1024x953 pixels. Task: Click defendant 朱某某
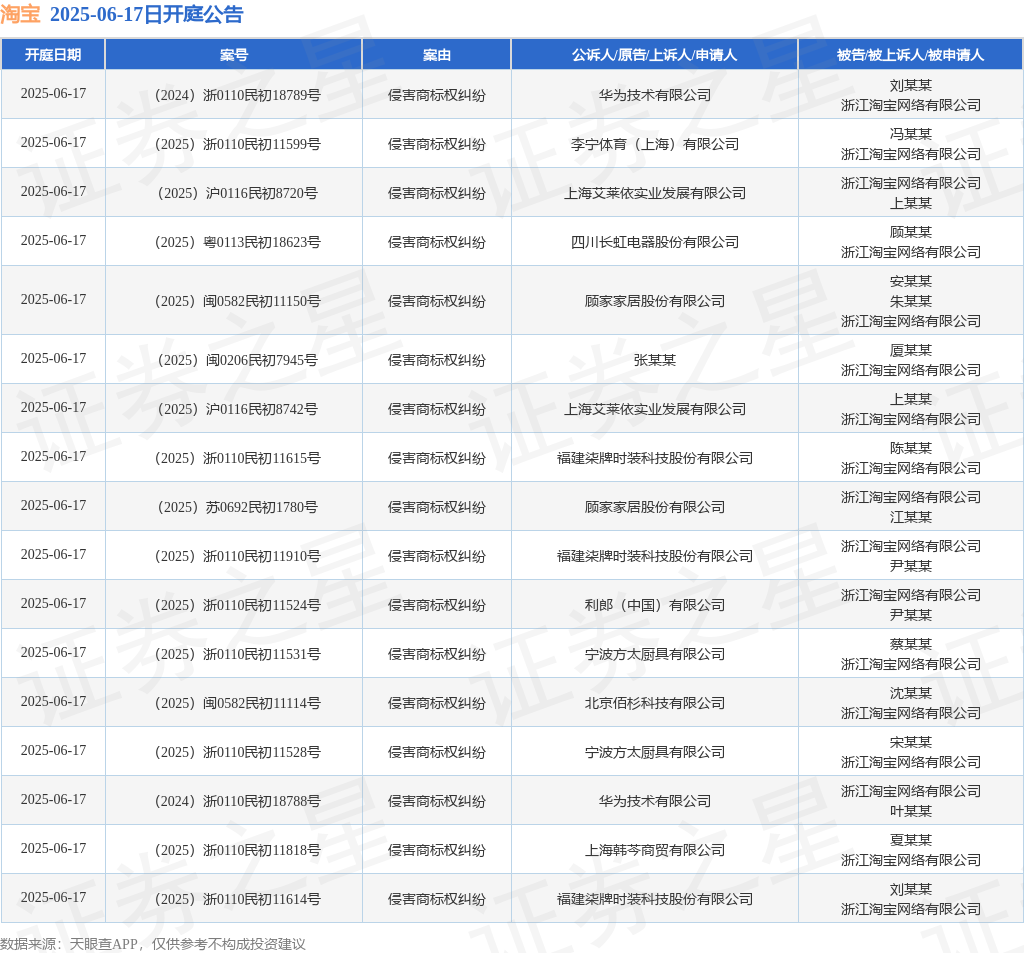[x=910, y=301]
